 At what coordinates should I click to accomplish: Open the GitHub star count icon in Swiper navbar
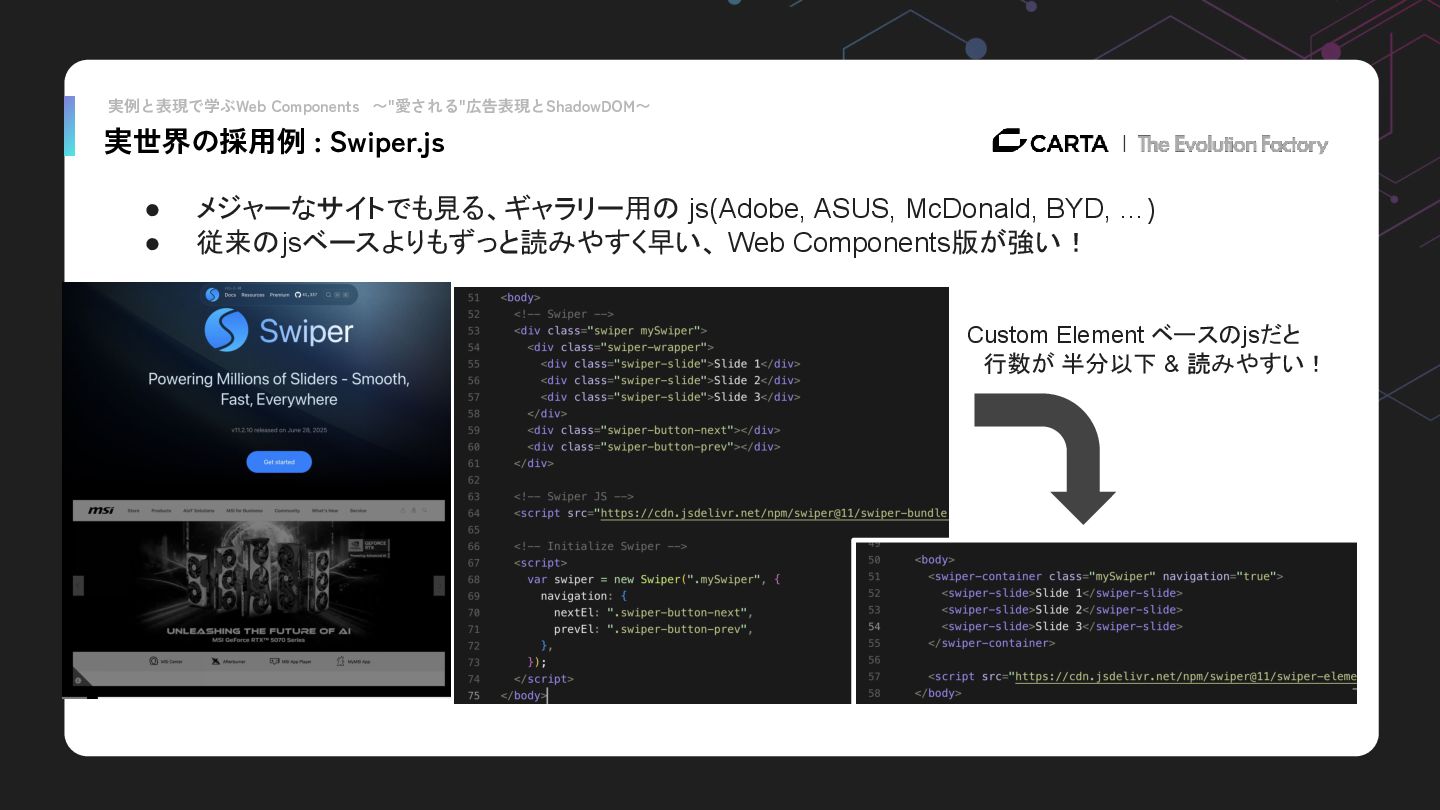[298, 295]
